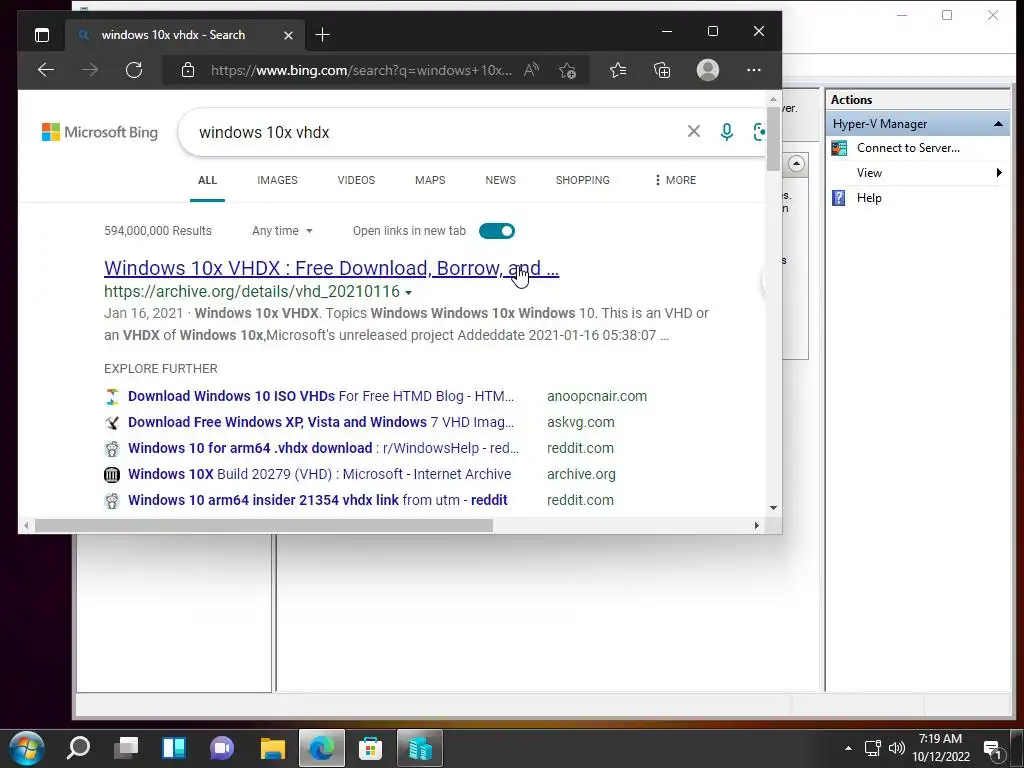Open the network tray icon

coord(873,748)
